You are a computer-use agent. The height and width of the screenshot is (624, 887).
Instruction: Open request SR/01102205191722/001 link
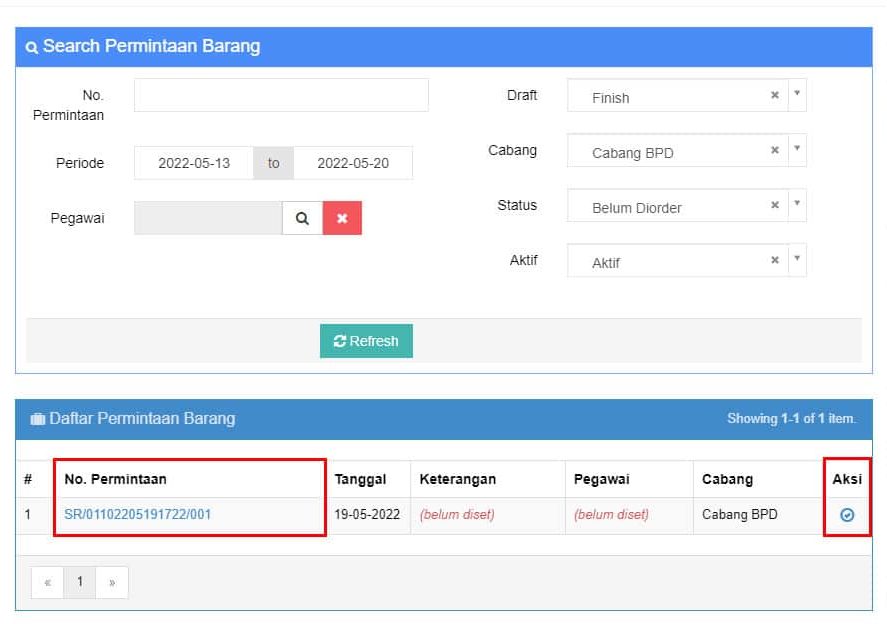tap(138, 515)
